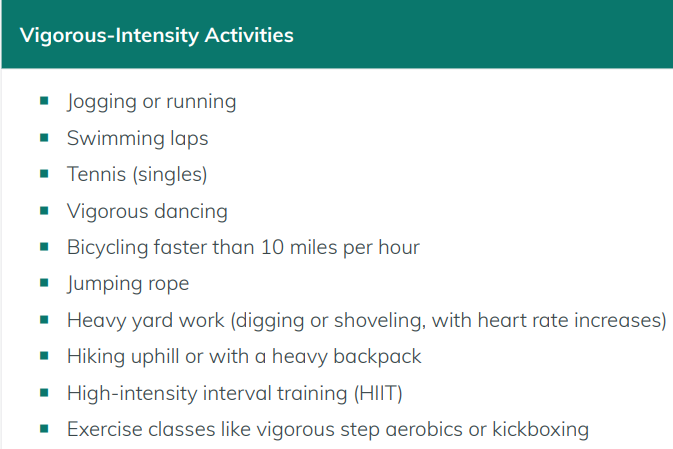This screenshot has height=449, width=673.
Task: Click the bullet beside Heavy yard work
Action: [44, 320]
